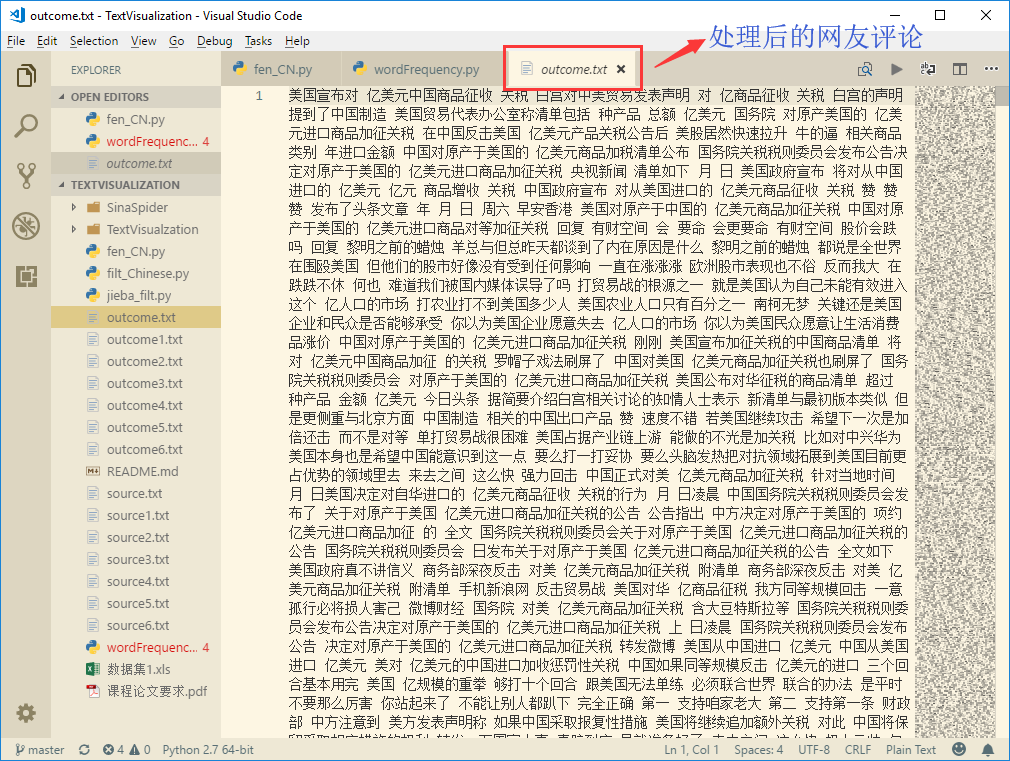Expand the TextVisualzation folder
Image resolution: width=1010 pixels, height=761 pixels.
click(136, 229)
